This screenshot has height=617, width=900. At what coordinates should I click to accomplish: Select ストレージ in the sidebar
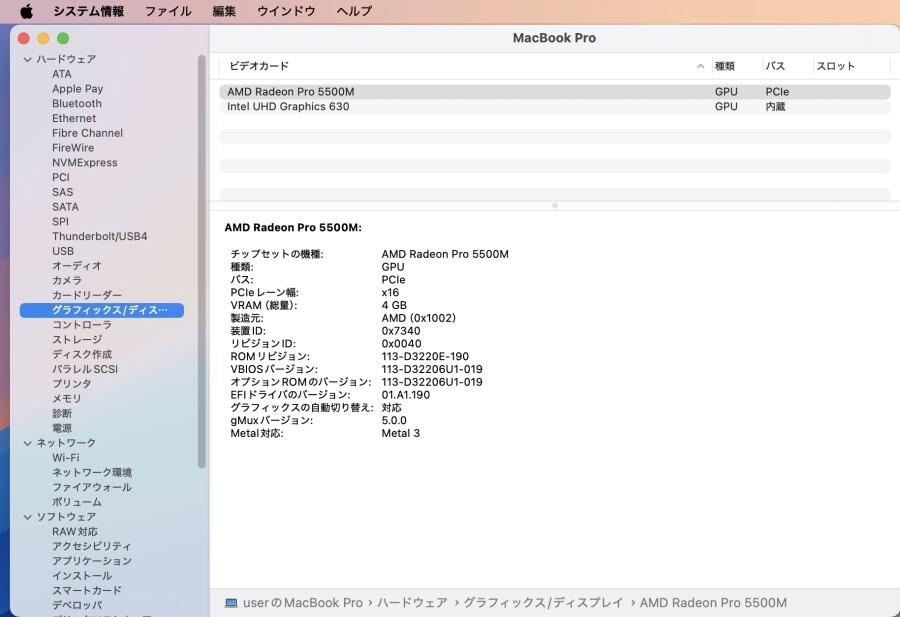77,340
